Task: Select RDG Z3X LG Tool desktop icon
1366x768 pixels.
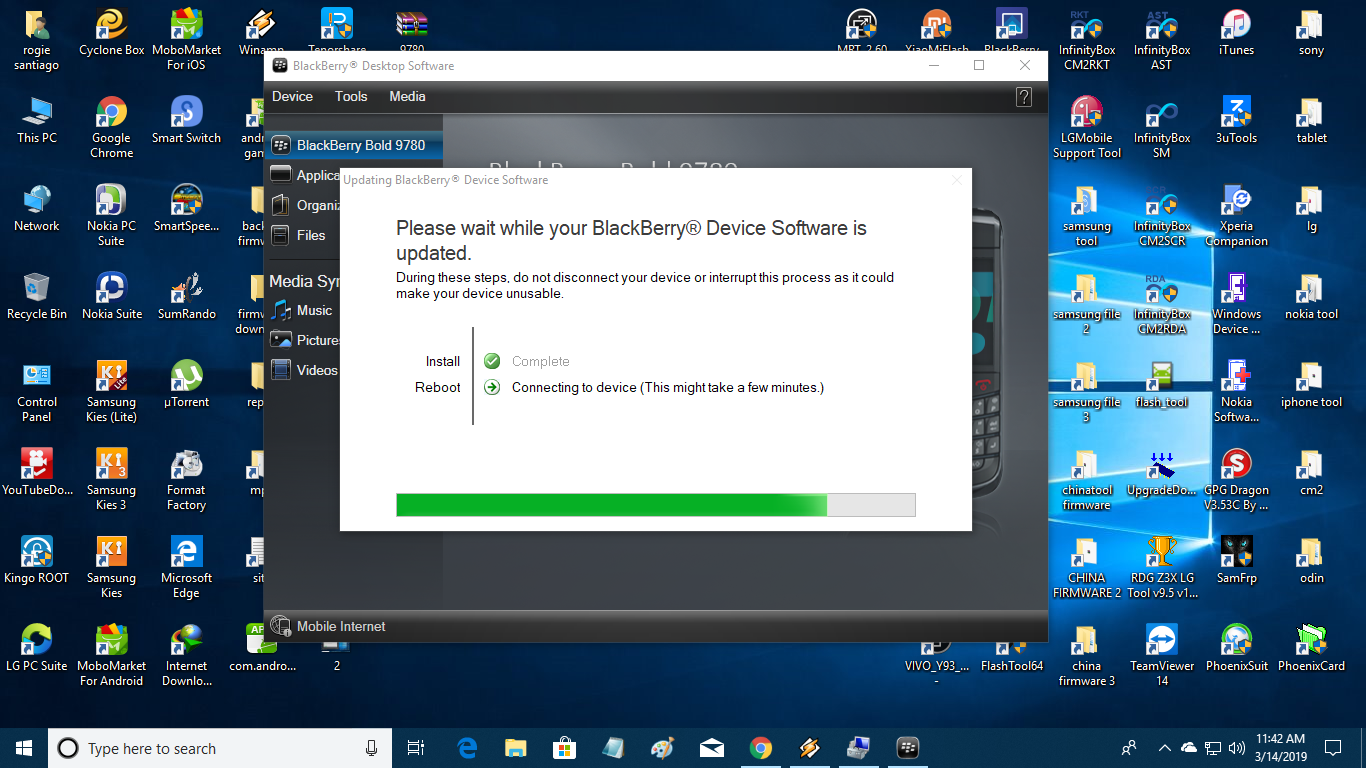Action: 1162,568
